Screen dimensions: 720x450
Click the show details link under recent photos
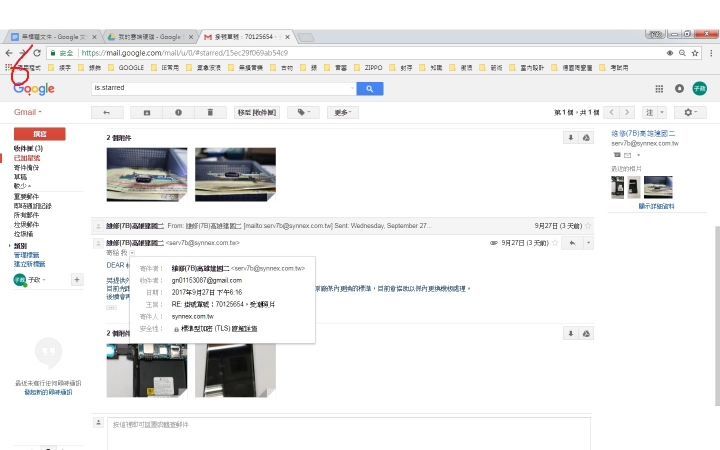pos(657,206)
